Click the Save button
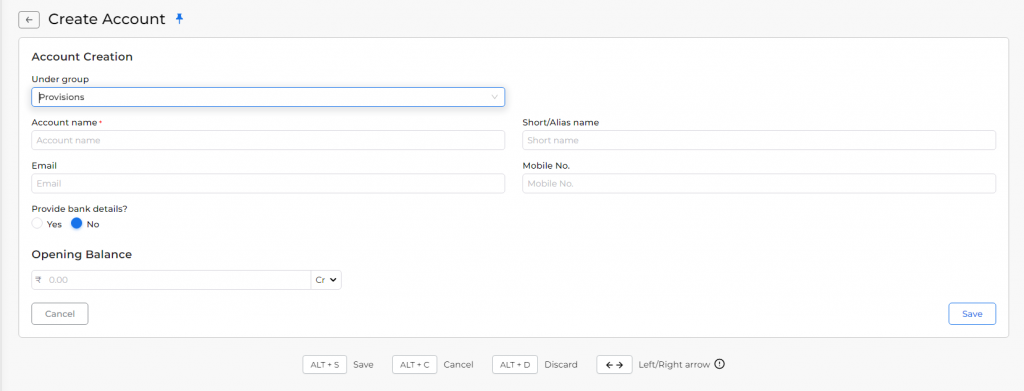 [972, 313]
